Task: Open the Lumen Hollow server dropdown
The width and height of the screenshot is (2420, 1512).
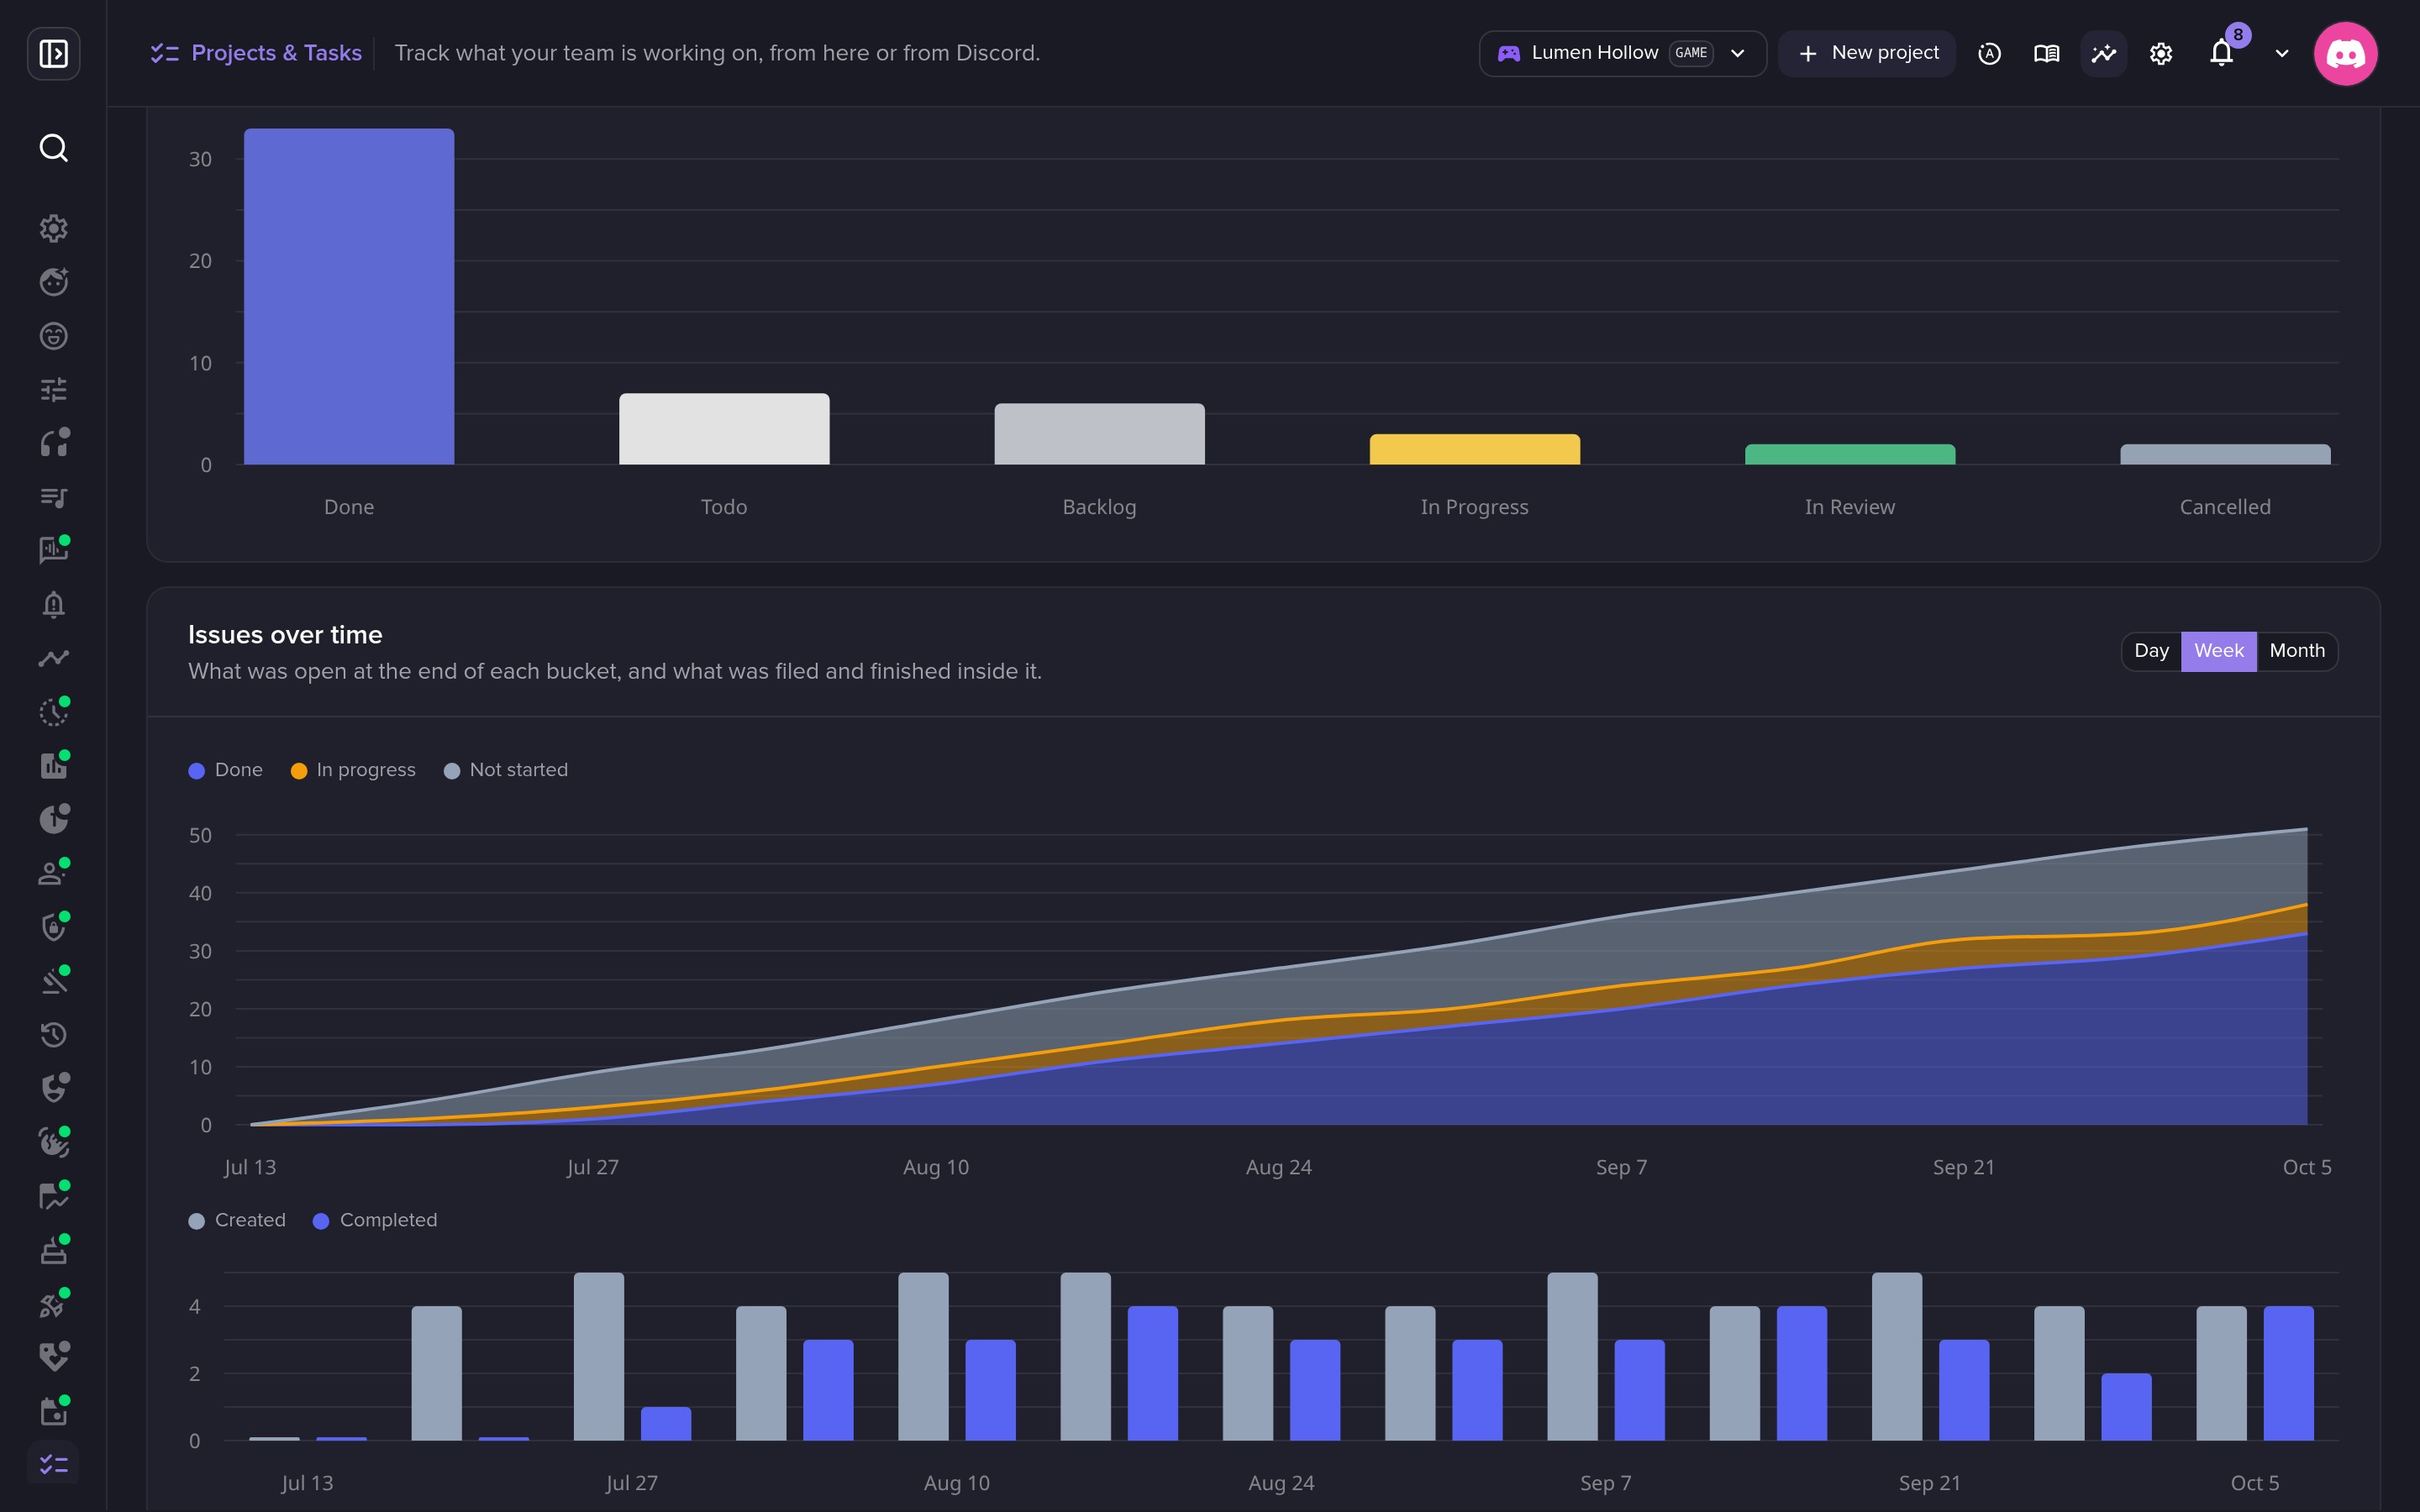Action: pos(1622,53)
